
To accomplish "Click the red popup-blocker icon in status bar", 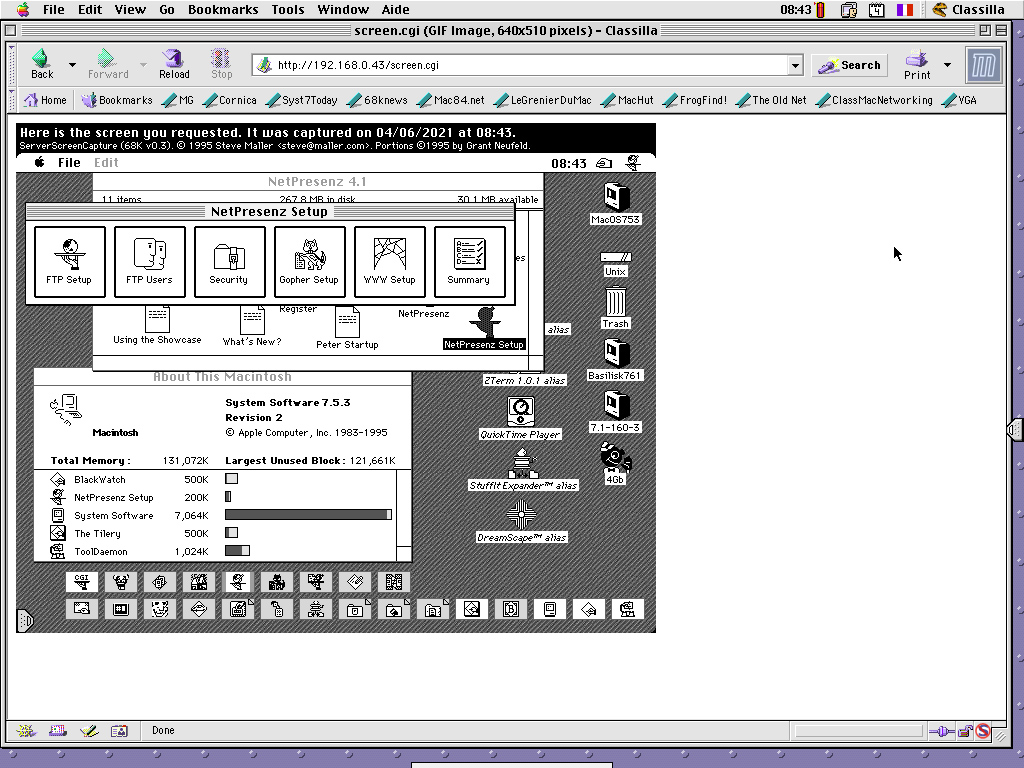I will point(983,731).
